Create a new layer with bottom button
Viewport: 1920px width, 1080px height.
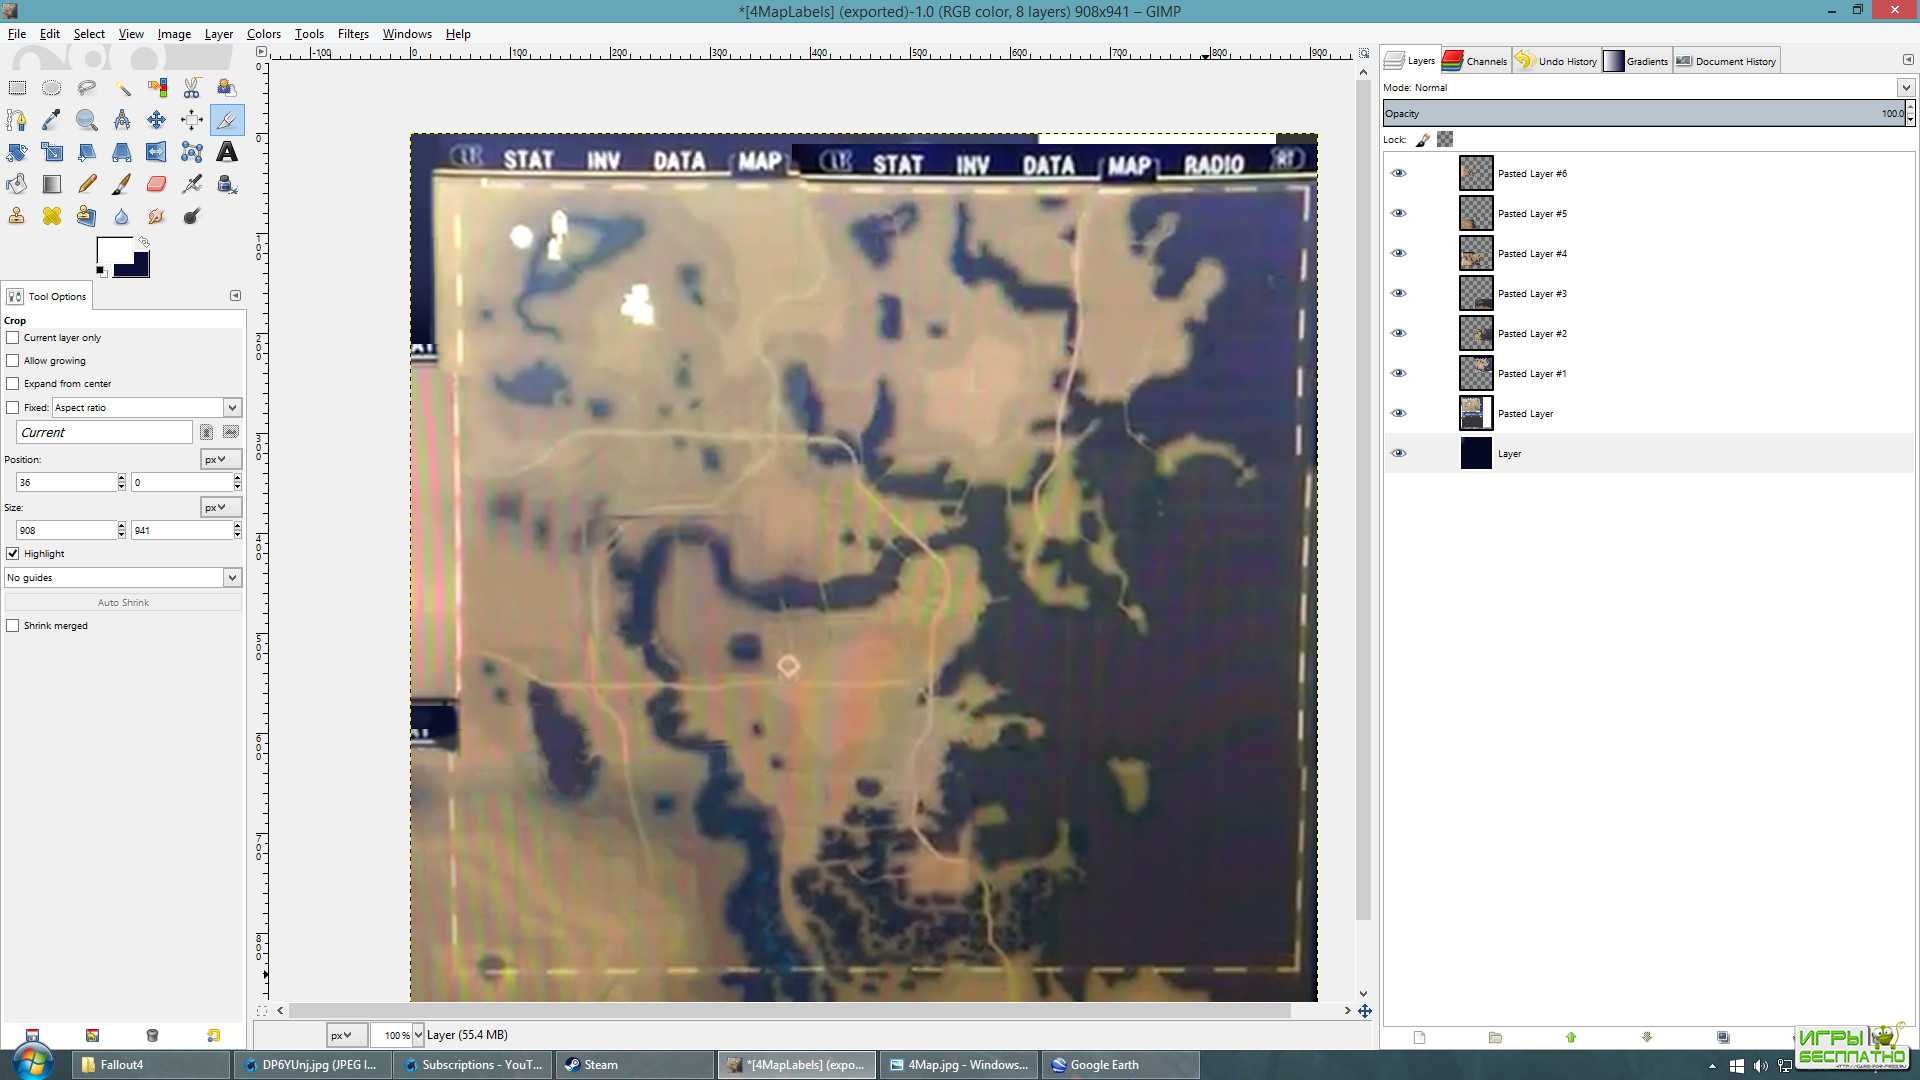1419,1038
